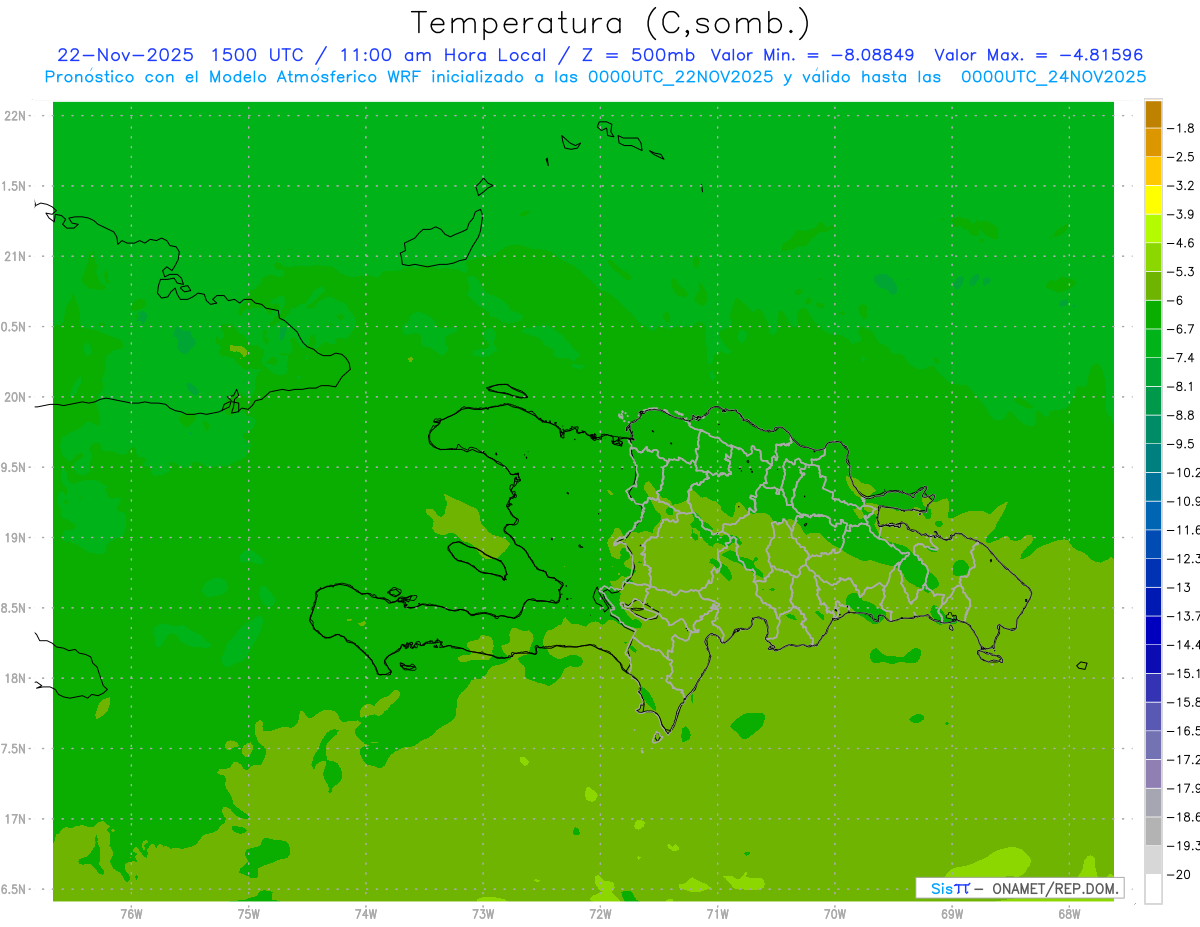Click the '70W' longitude label
The height and width of the screenshot is (927, 1200).
click(x=835, y=914)
